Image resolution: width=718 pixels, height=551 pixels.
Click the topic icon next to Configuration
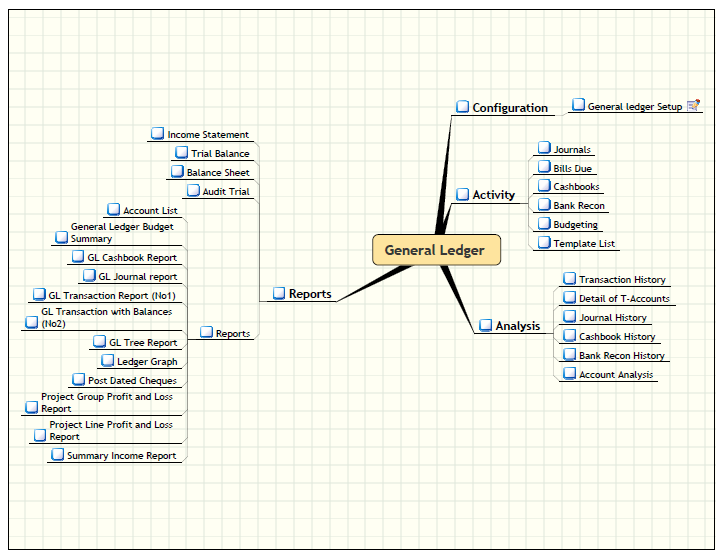(x=462, y=107)
